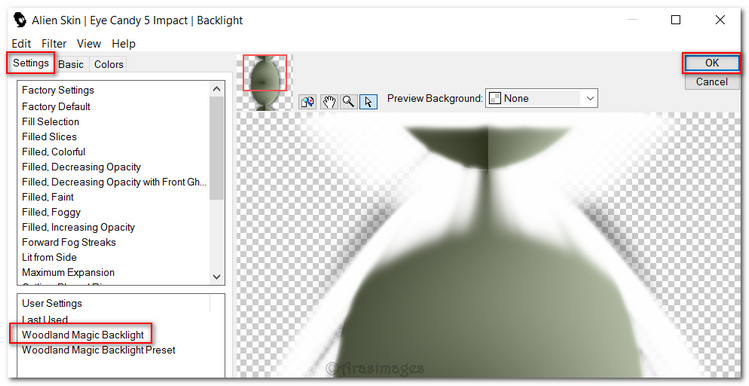Click the navigator preview thumbnail

[x=265, y=82]
